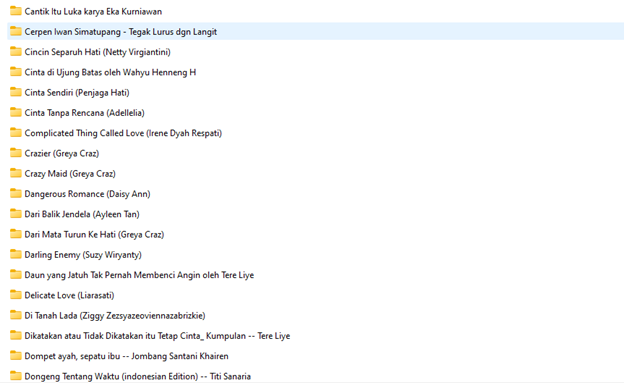Click 'Dari Mata Turun Ke Hati (Greya Craz)' name
Image resolution: width=624 pixels, height=383 pixels.
click(x=94, y=235)
